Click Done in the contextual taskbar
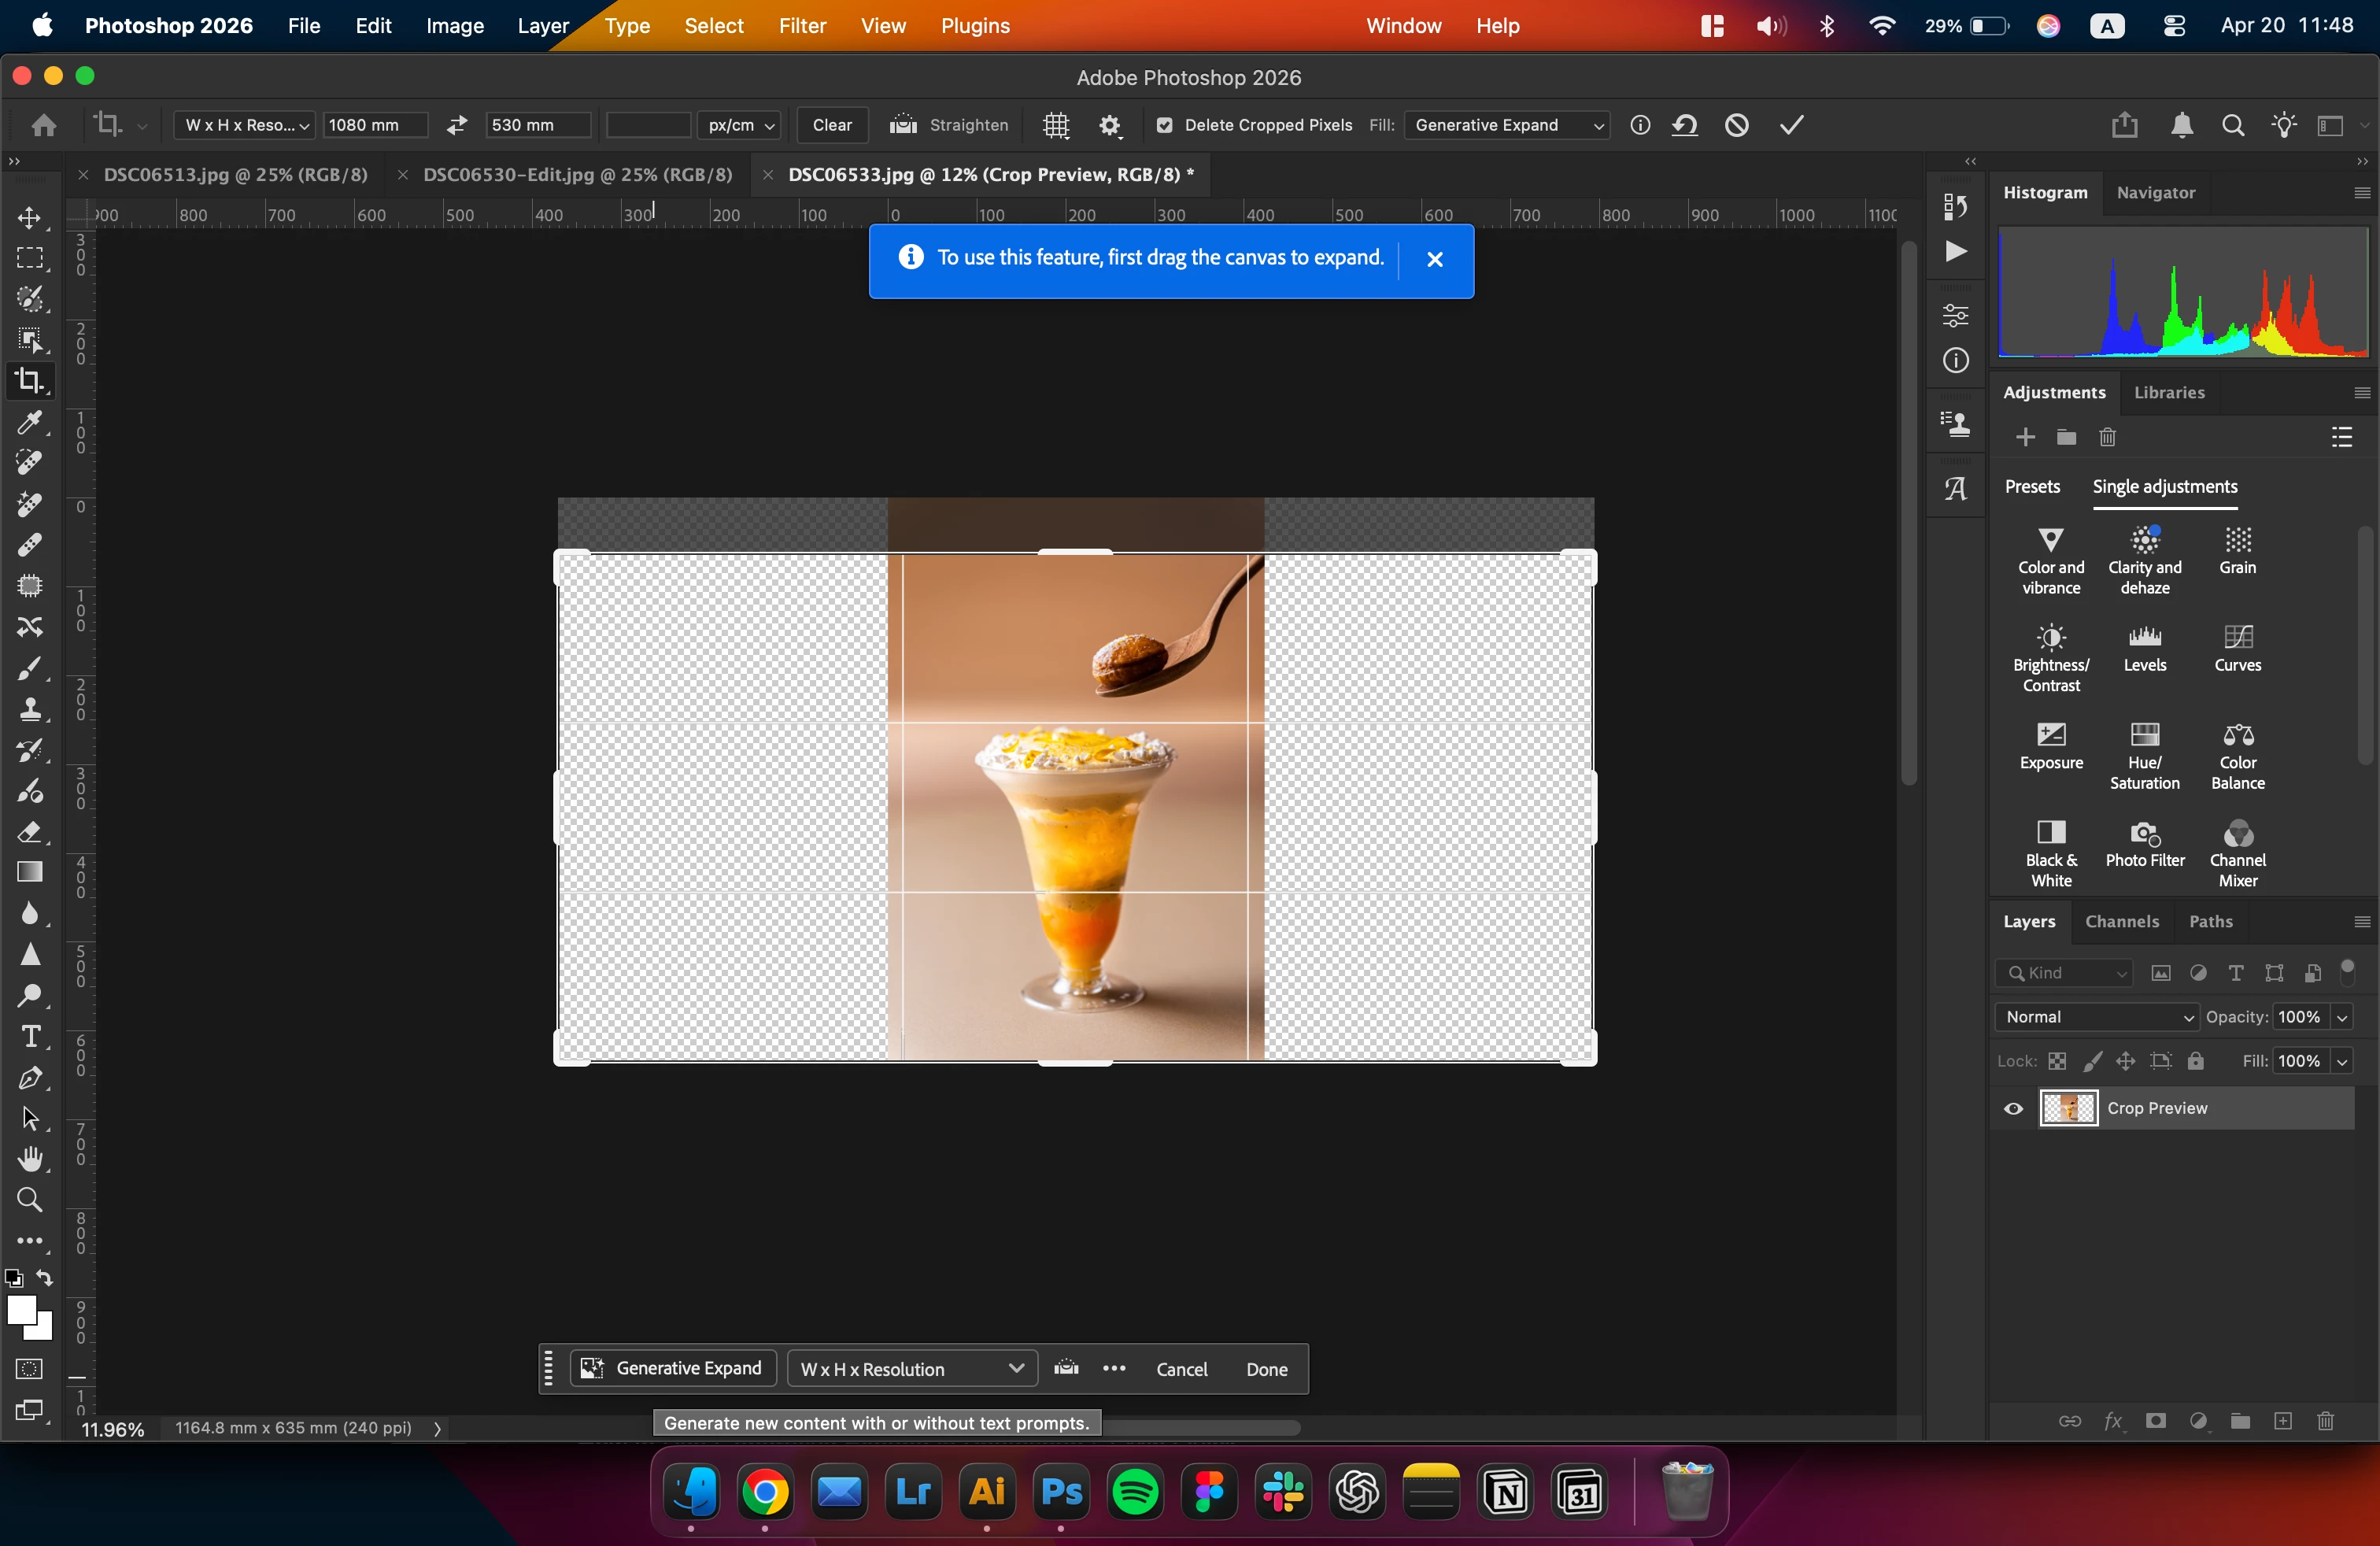Image resolution: width=2380 pixels, height=1546 pixels. pos(1266,1369)
